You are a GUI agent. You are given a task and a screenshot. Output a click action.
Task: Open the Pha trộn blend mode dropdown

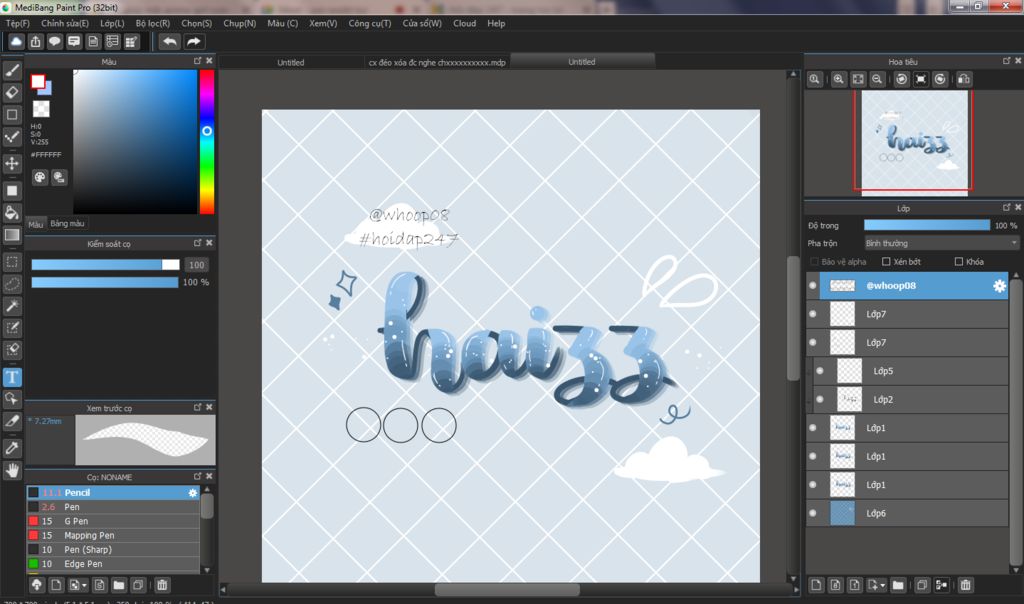coord(941,243)
